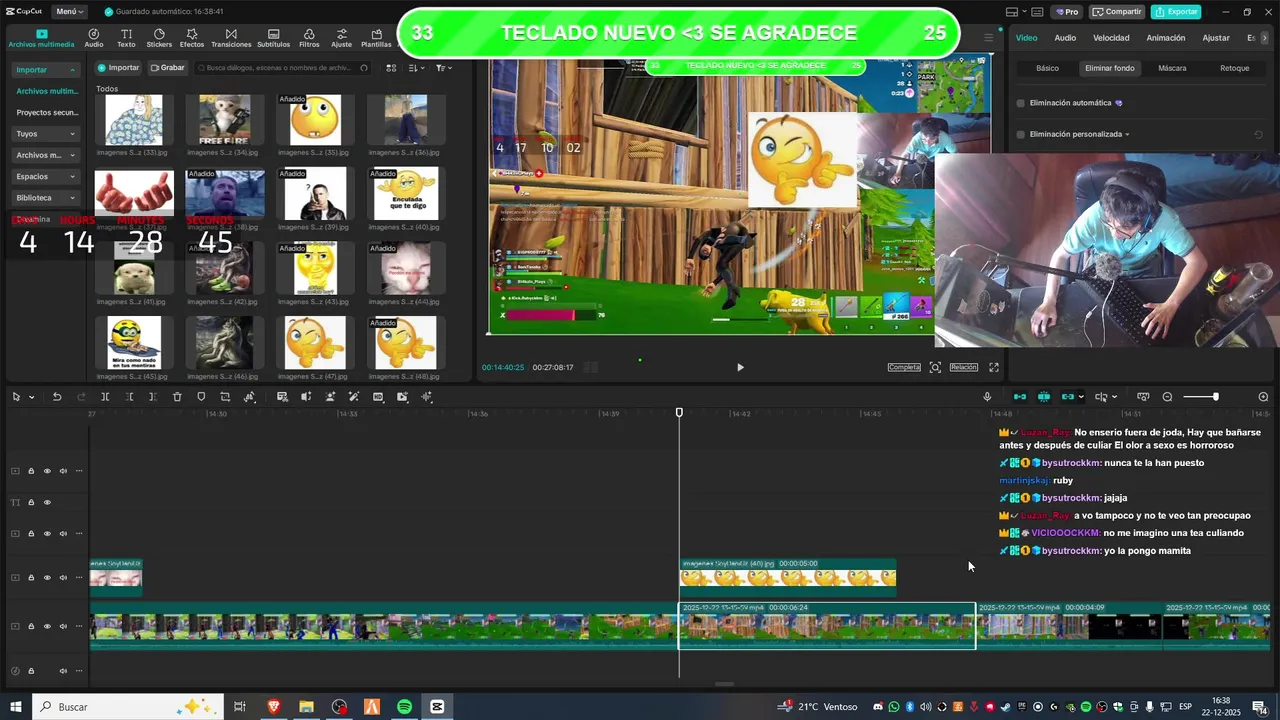Lock the main video track

[x=31, y=627]
